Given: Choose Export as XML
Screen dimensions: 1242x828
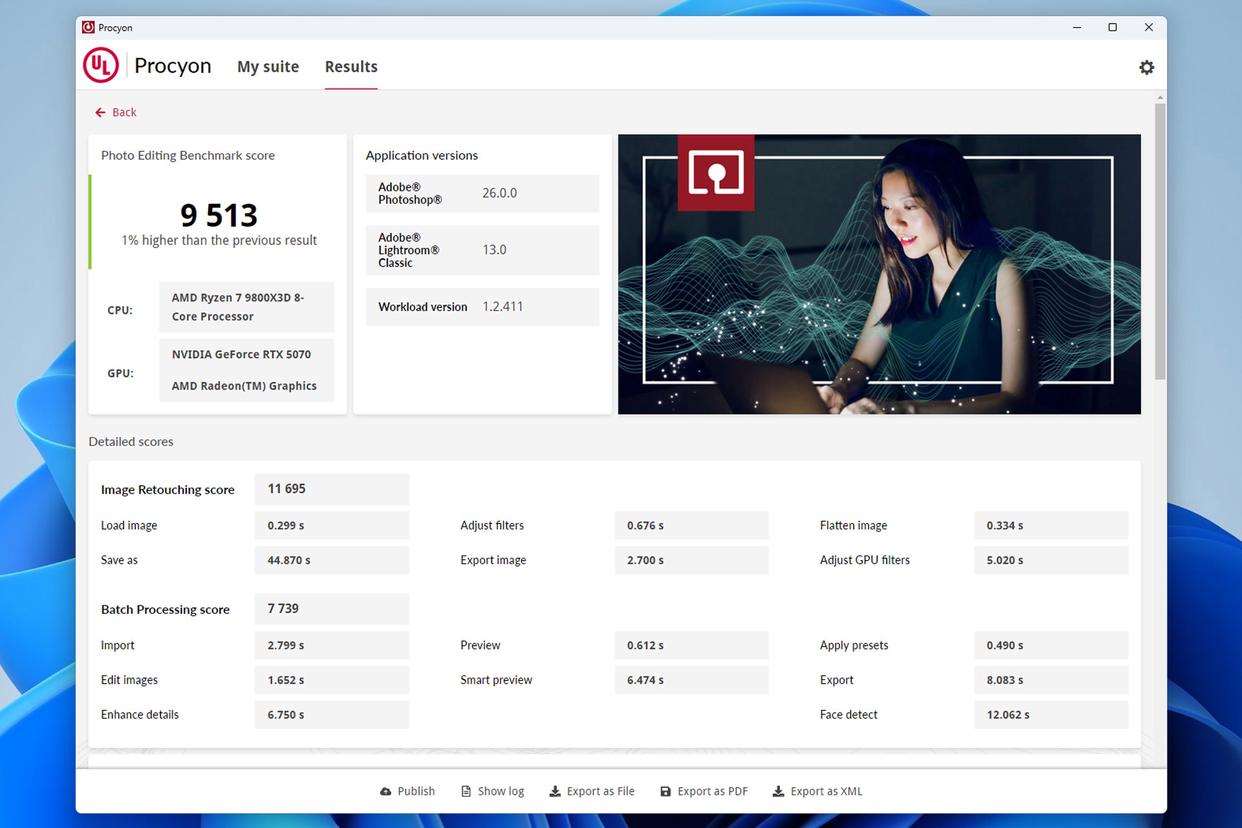Looking at the screenshot, I should (x=818, y=791).
